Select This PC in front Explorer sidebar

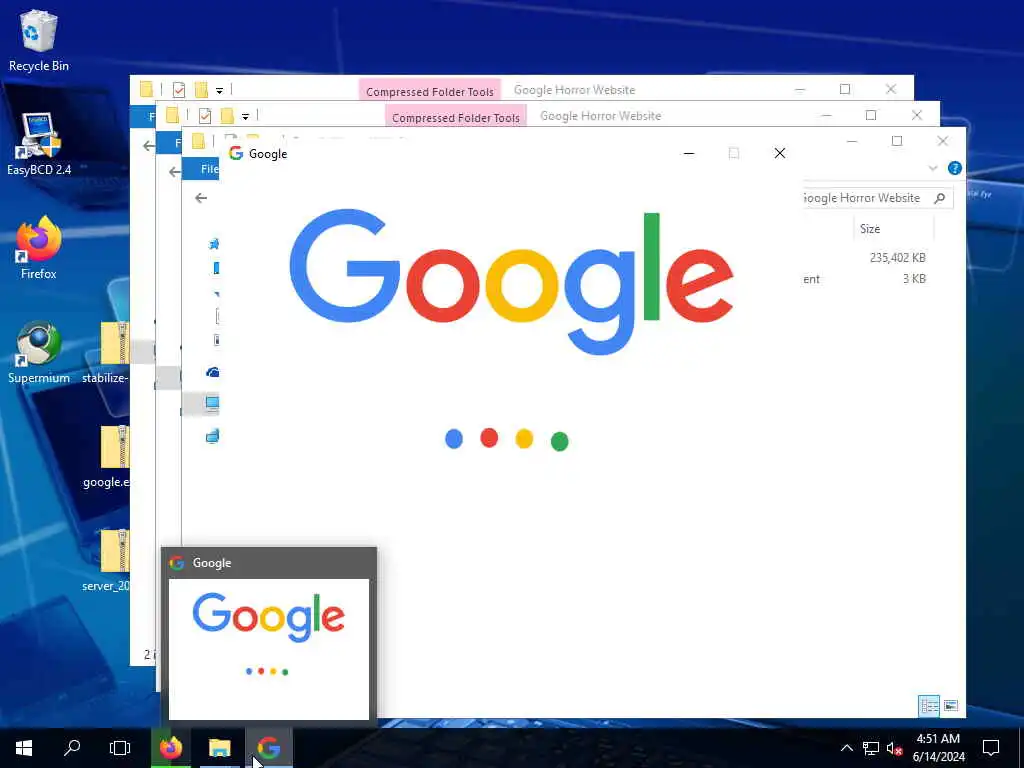click(212, 403)
